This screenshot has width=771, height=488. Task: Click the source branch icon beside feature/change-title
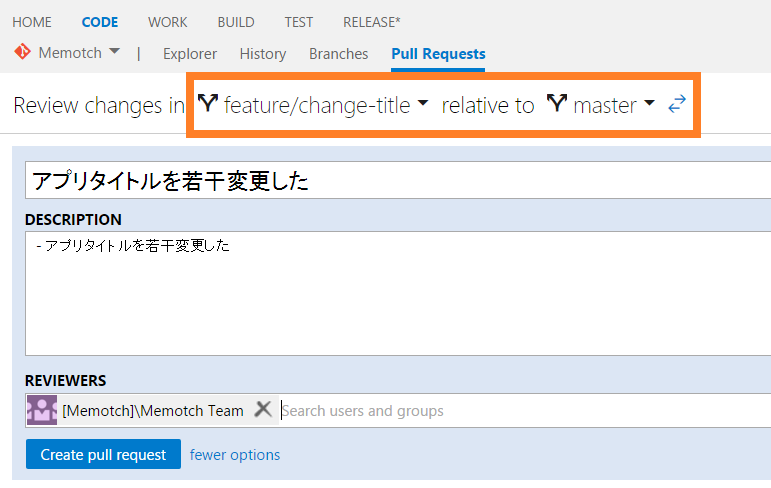(x=208, y=103)
